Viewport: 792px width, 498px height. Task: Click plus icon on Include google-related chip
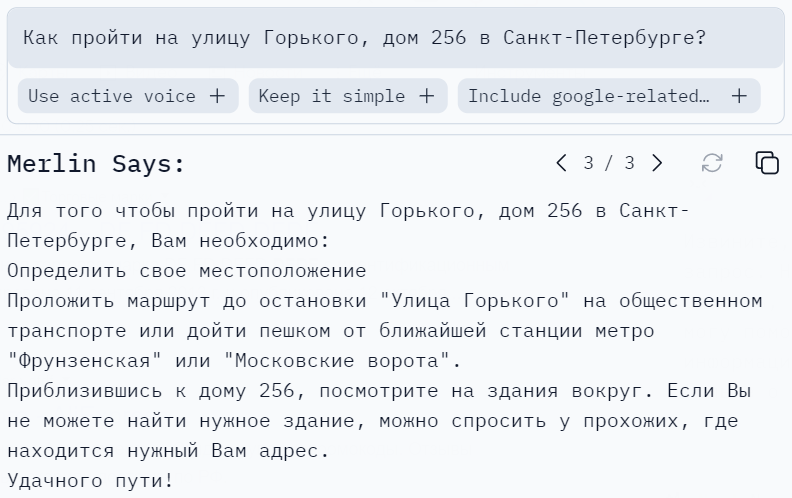[739, 96]
